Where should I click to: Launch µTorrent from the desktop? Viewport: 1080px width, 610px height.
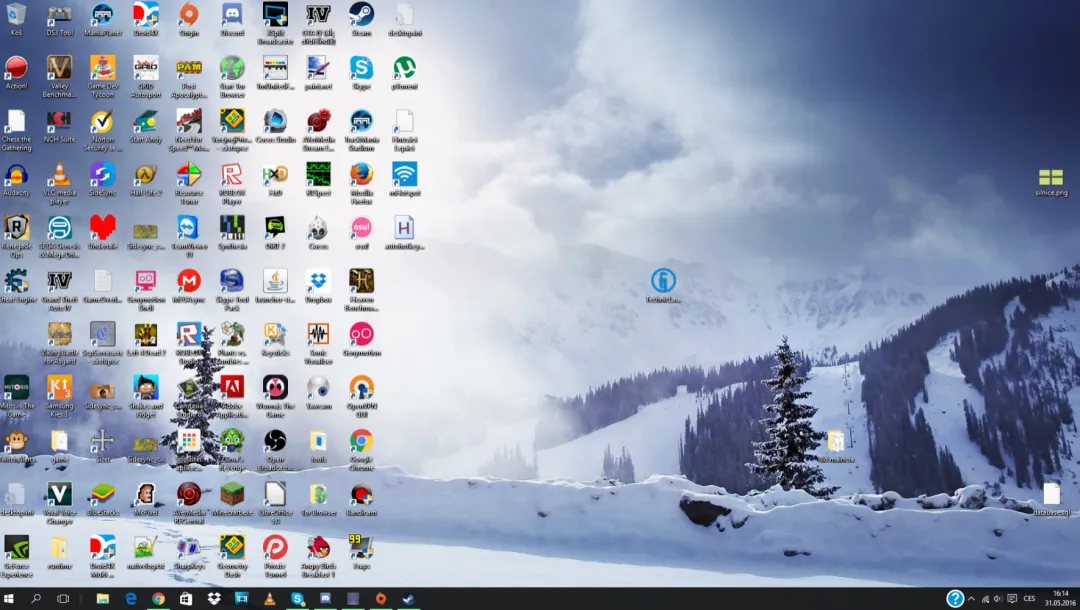click(x=404, y=73)
